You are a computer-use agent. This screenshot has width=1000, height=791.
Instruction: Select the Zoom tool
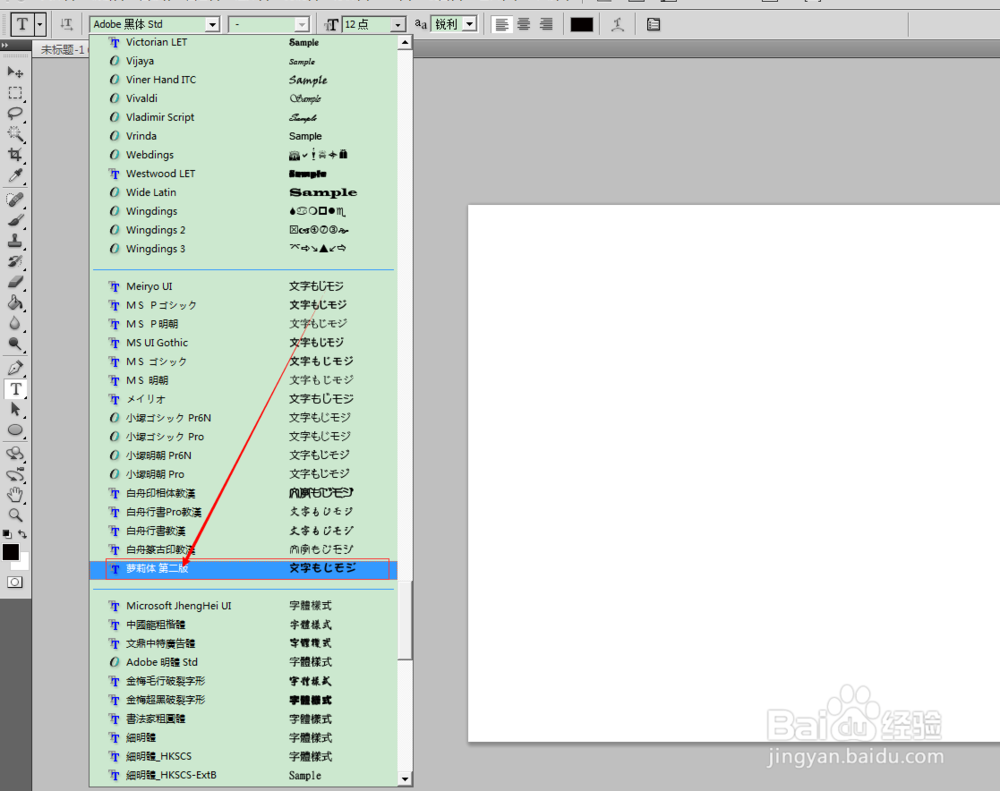(15, 515)
